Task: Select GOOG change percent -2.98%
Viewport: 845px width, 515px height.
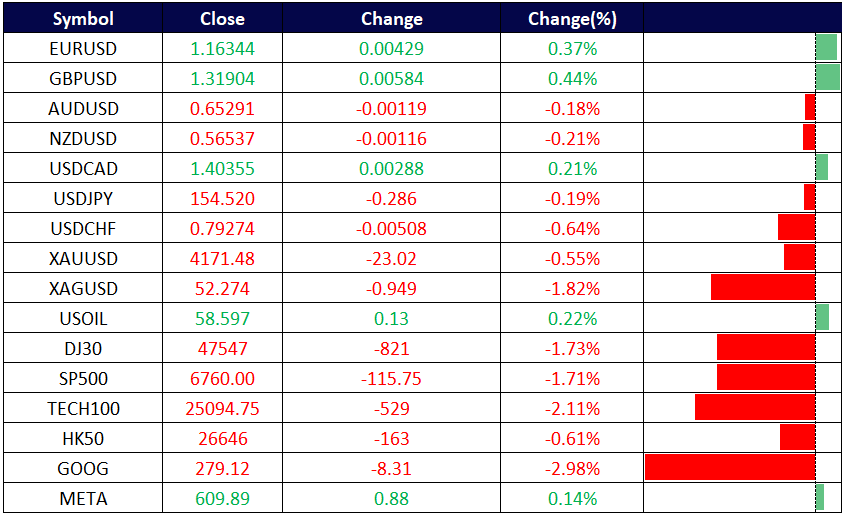Action: 572,468
